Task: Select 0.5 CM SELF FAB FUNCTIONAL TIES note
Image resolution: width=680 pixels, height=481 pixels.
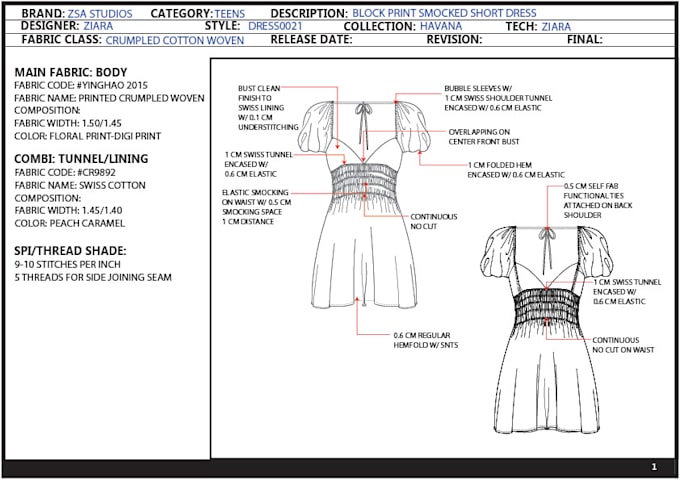Action: pyautogui.click(x=598, y=200)
